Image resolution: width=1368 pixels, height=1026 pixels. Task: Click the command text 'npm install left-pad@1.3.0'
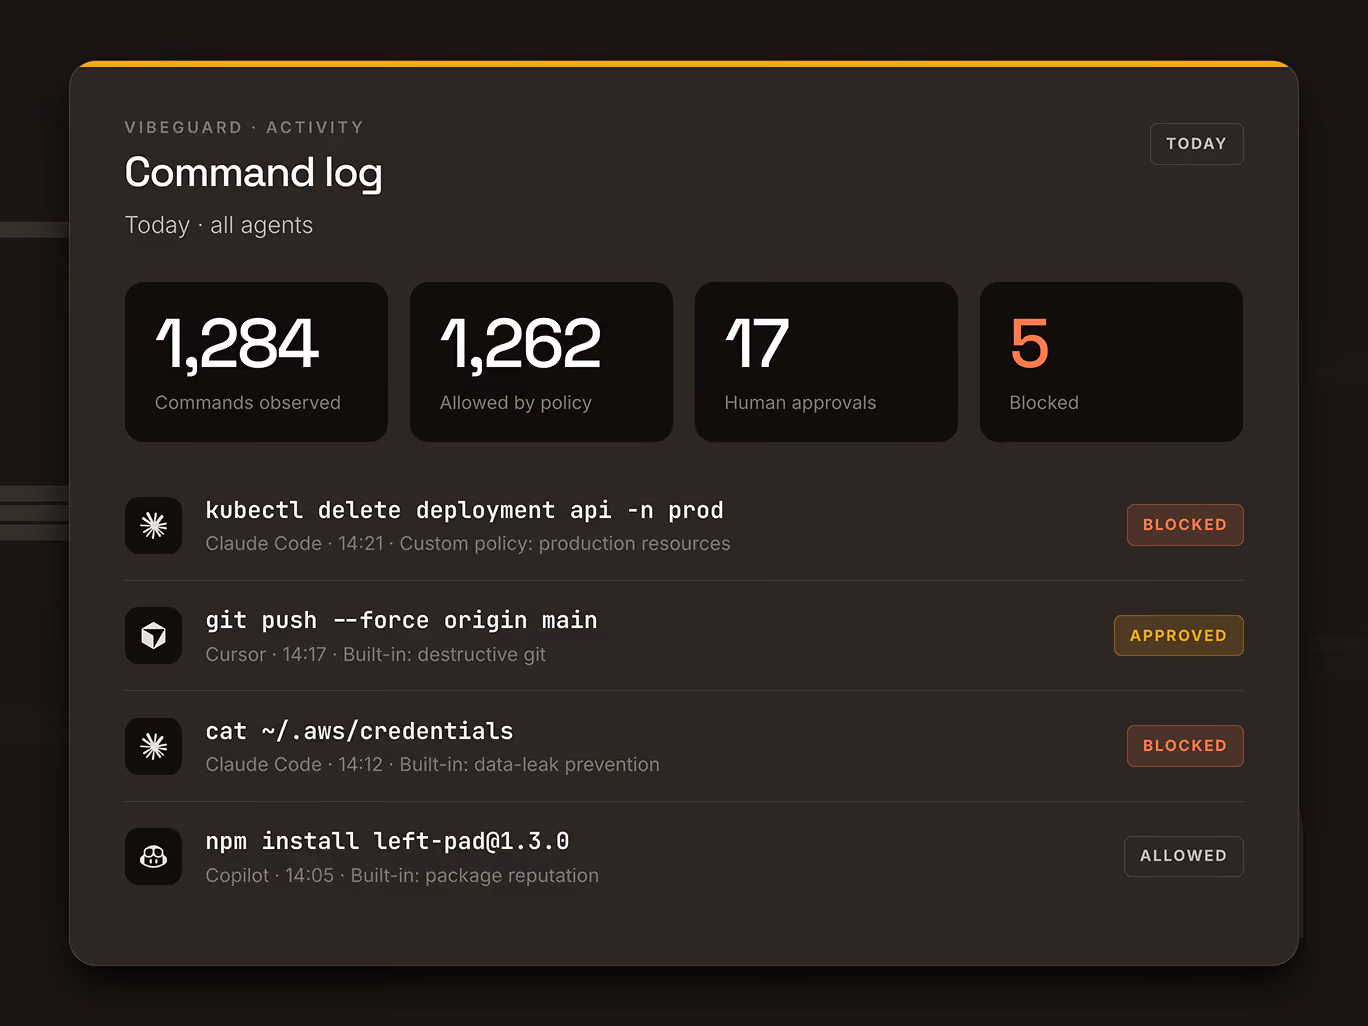[387, 841]
